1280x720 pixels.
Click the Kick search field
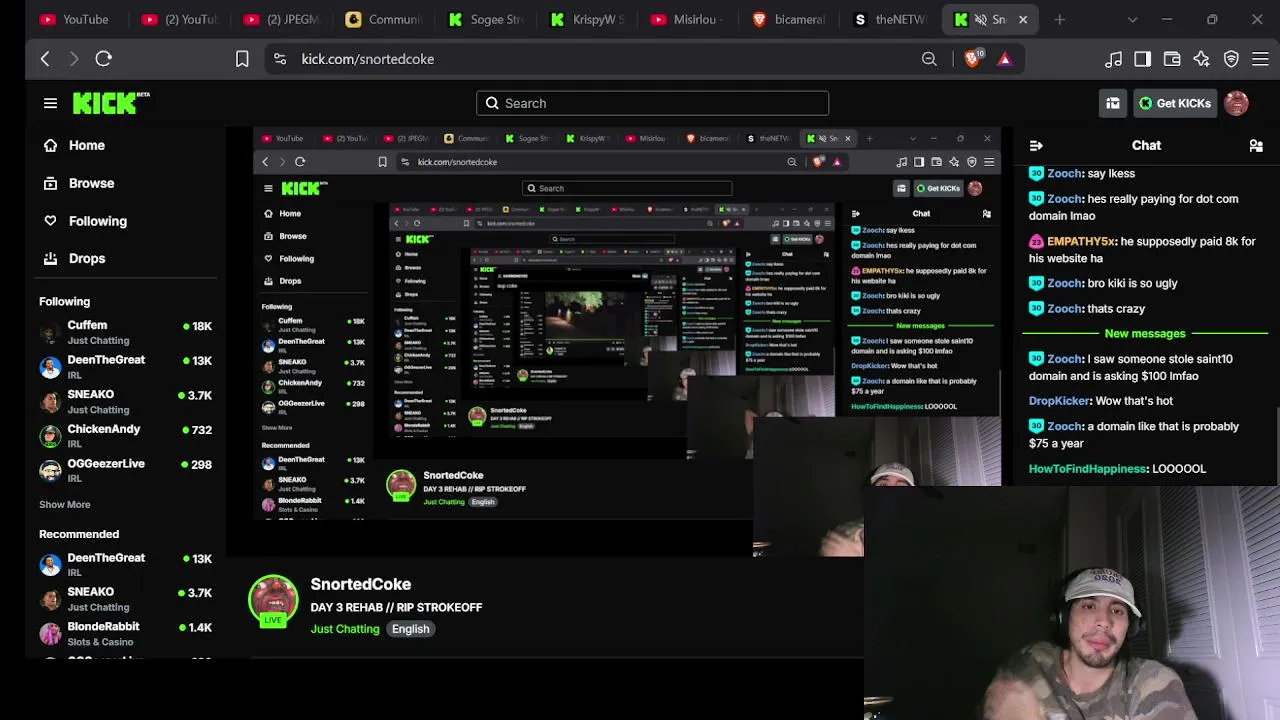[652, 103]
